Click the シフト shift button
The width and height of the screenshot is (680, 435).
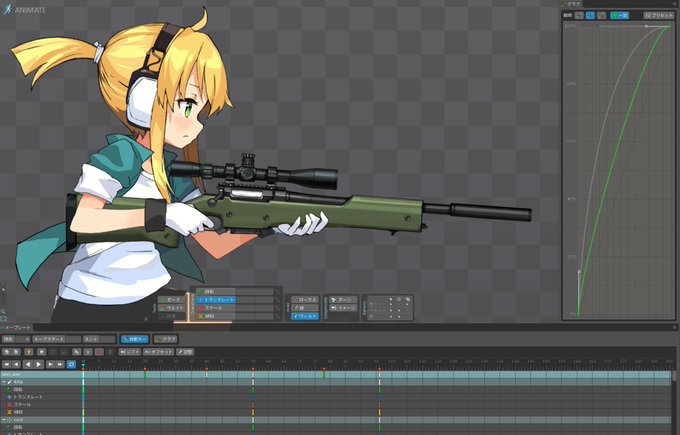(130, 352)
